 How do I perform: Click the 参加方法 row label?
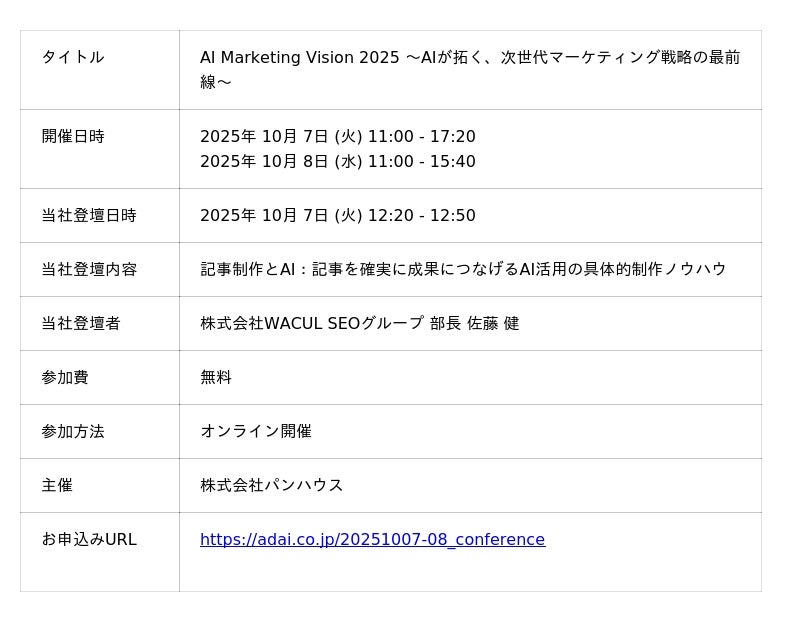[73, 432]
